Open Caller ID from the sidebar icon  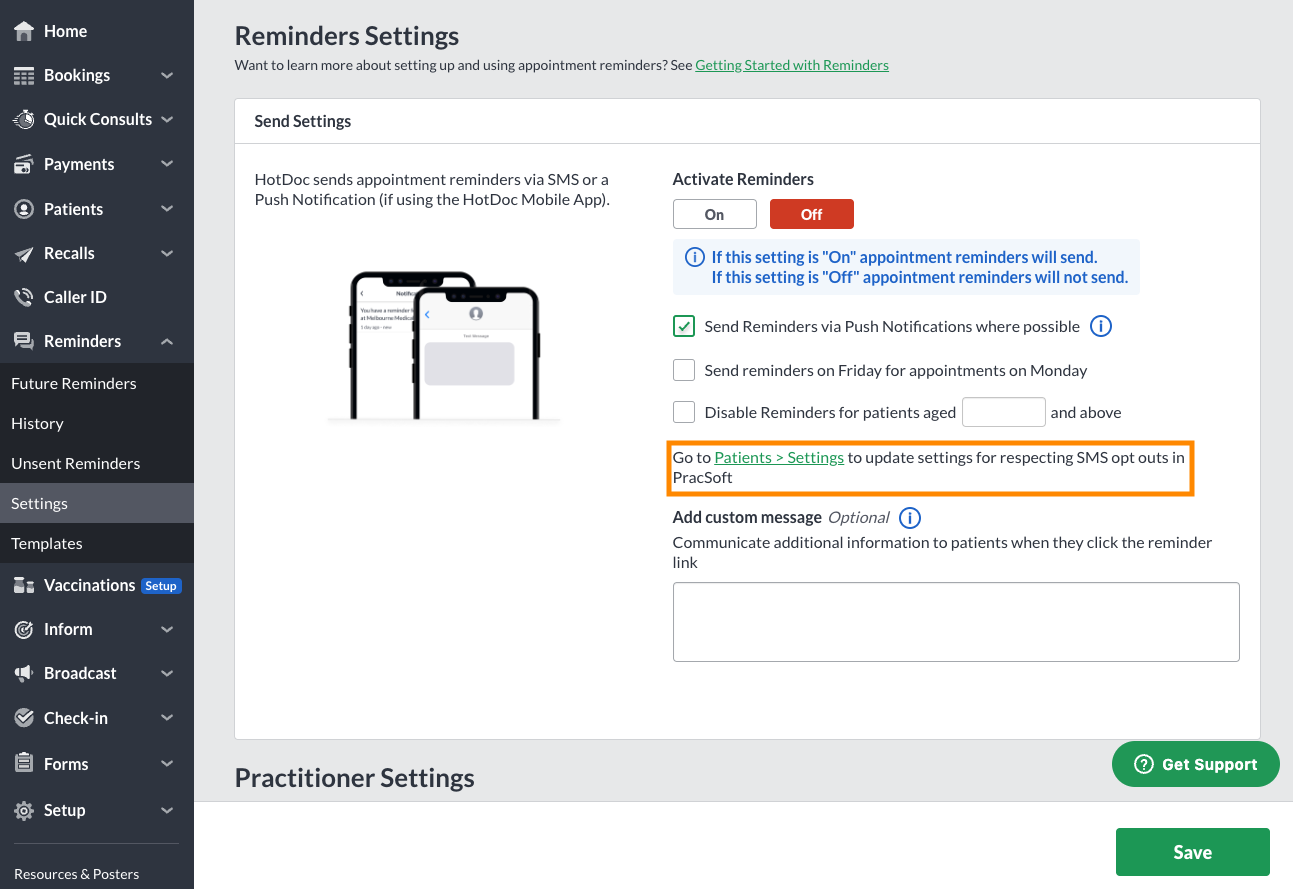coord(23,297)
